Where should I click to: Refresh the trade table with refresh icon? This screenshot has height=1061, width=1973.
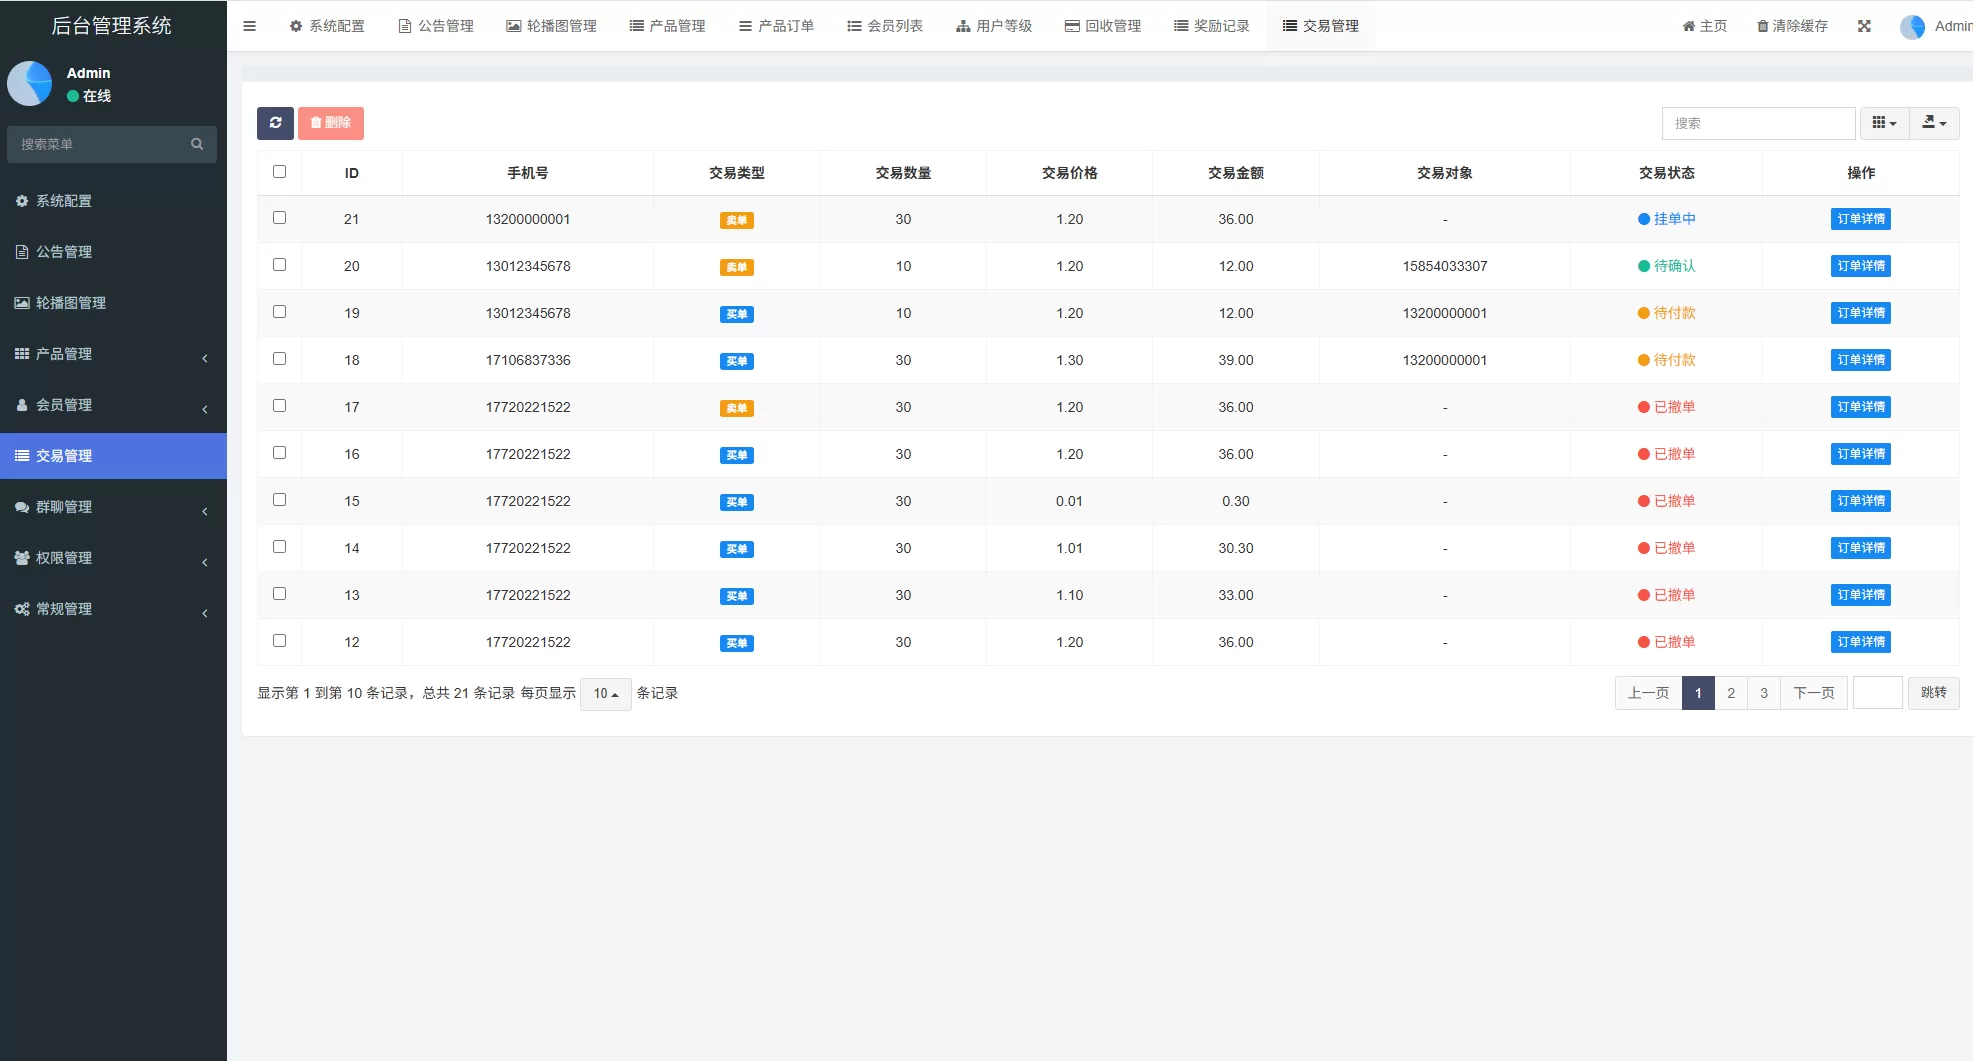275,123
